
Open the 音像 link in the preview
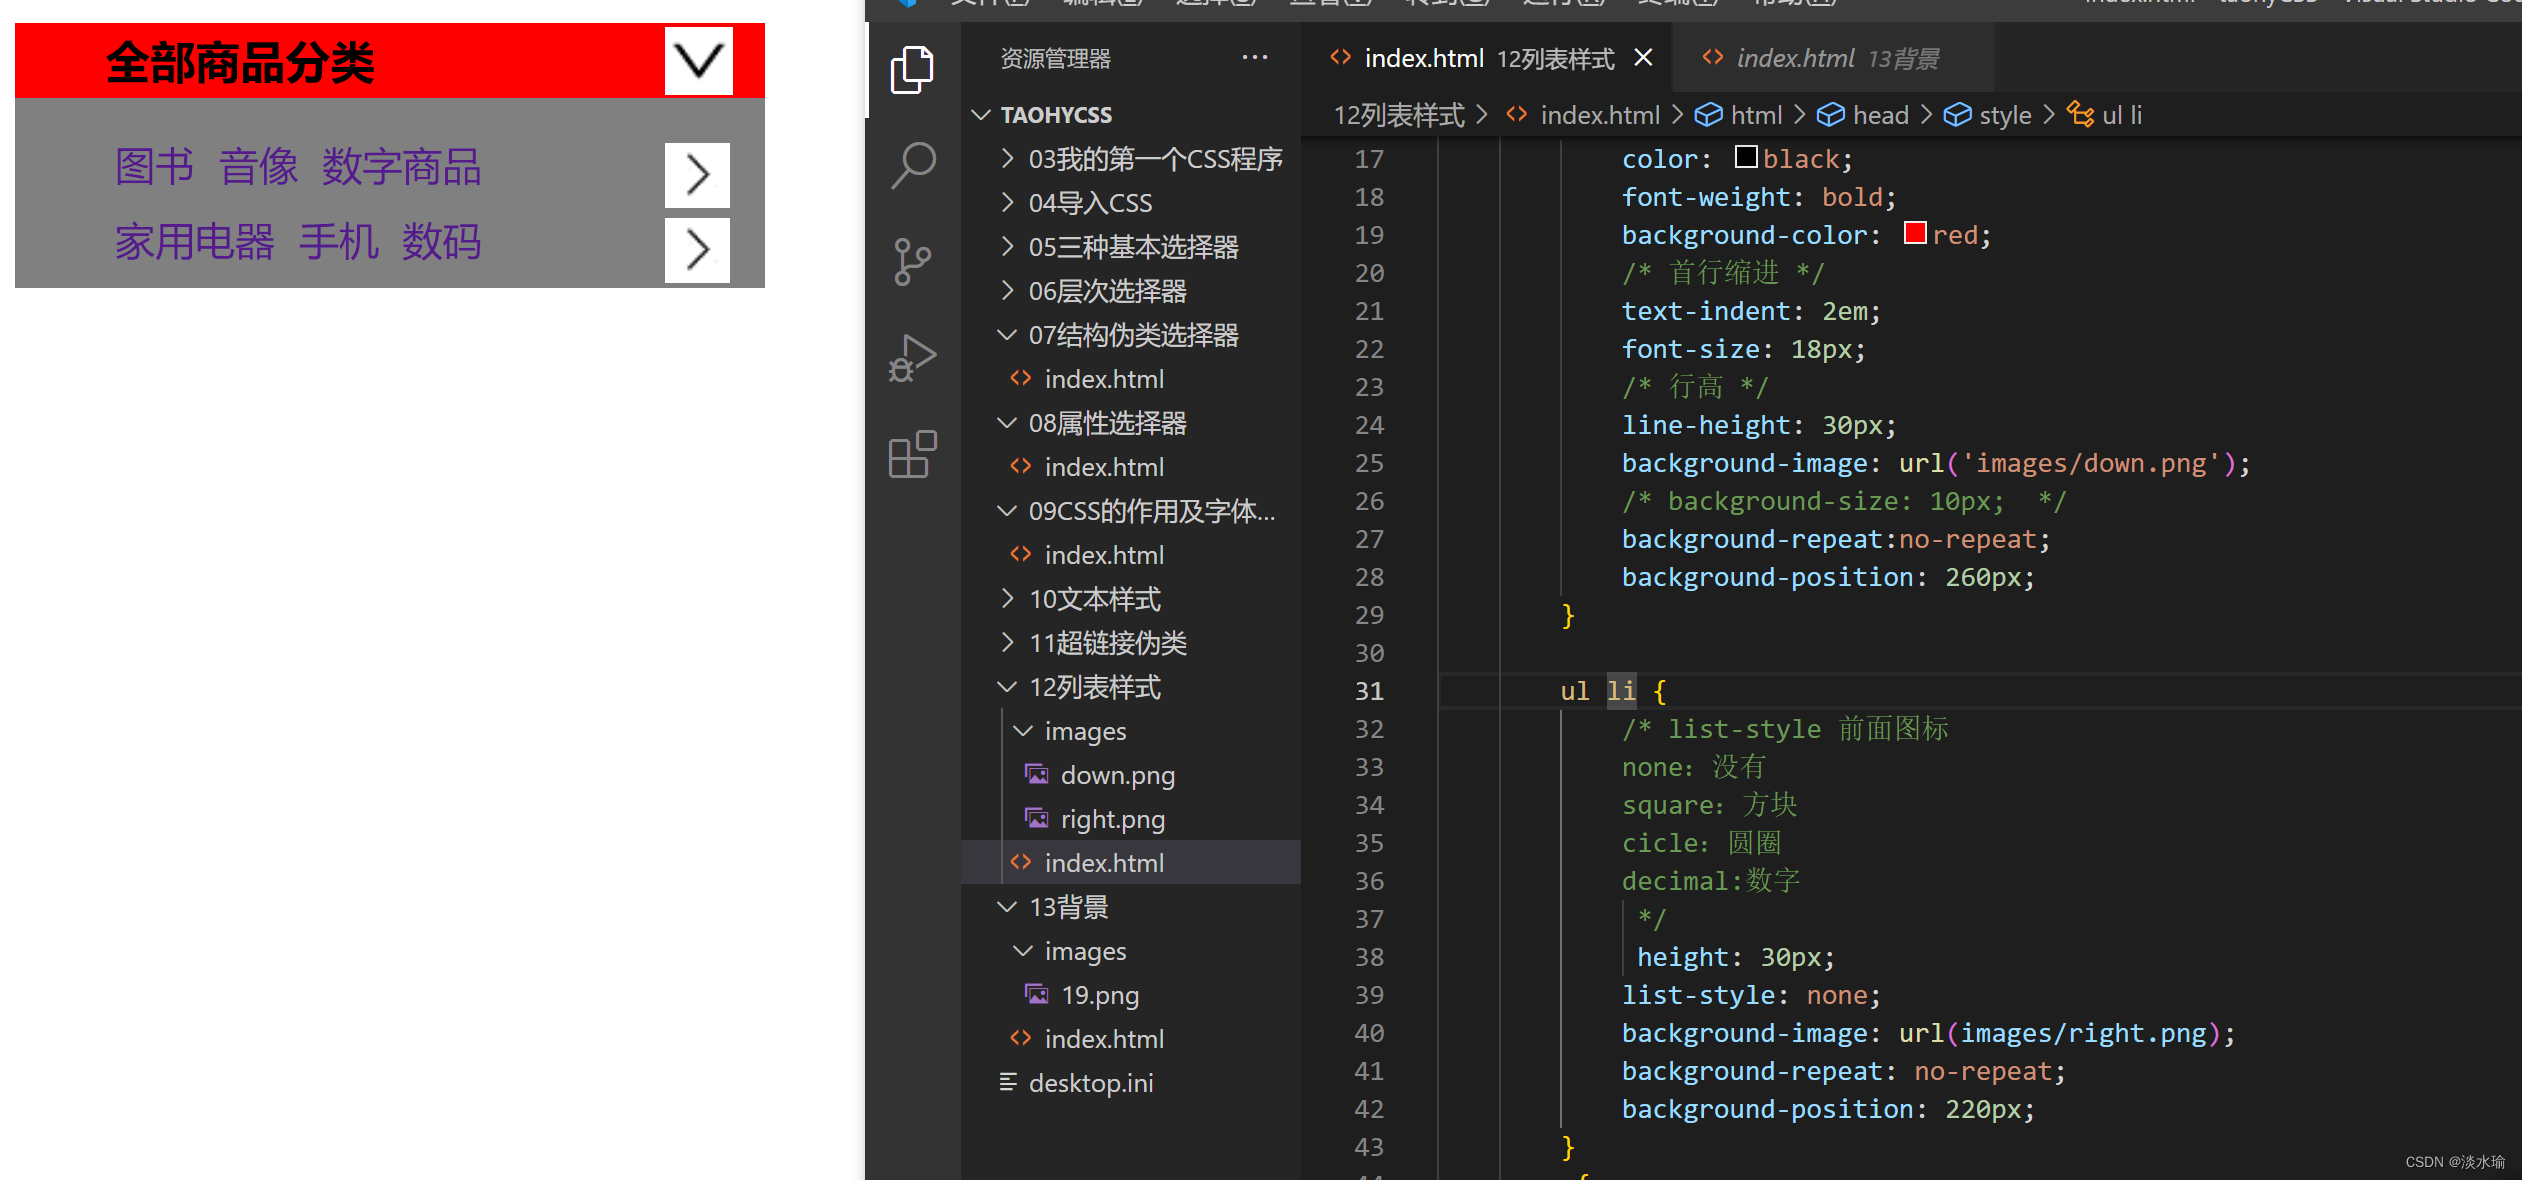(x=258, y=167)
